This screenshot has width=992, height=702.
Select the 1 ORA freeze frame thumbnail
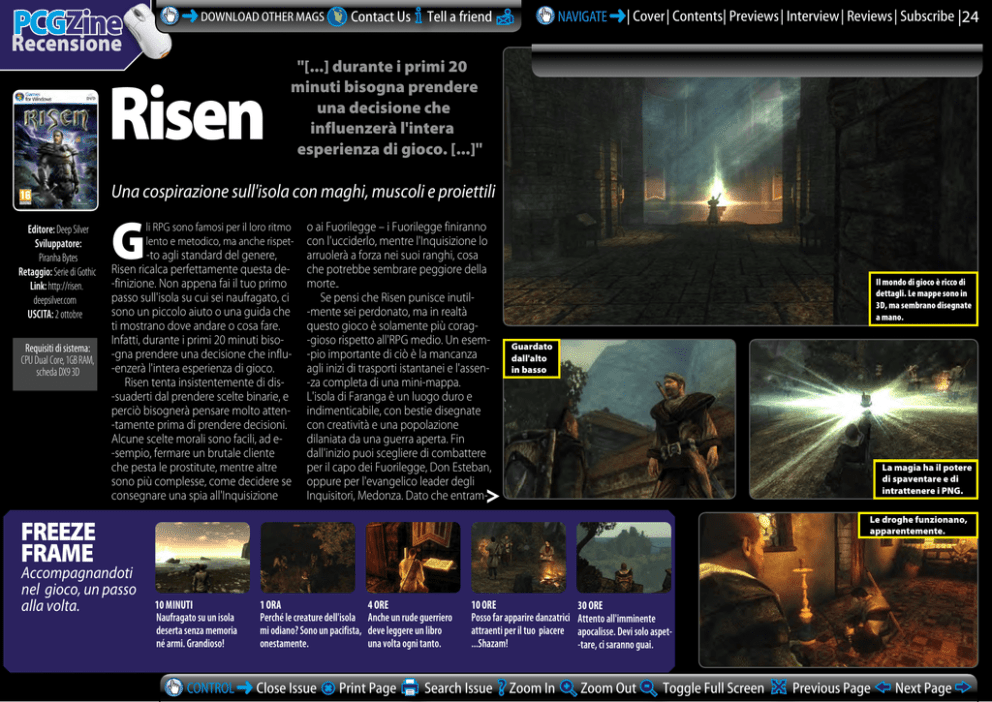pyautogui.click(x=307, y=557)
